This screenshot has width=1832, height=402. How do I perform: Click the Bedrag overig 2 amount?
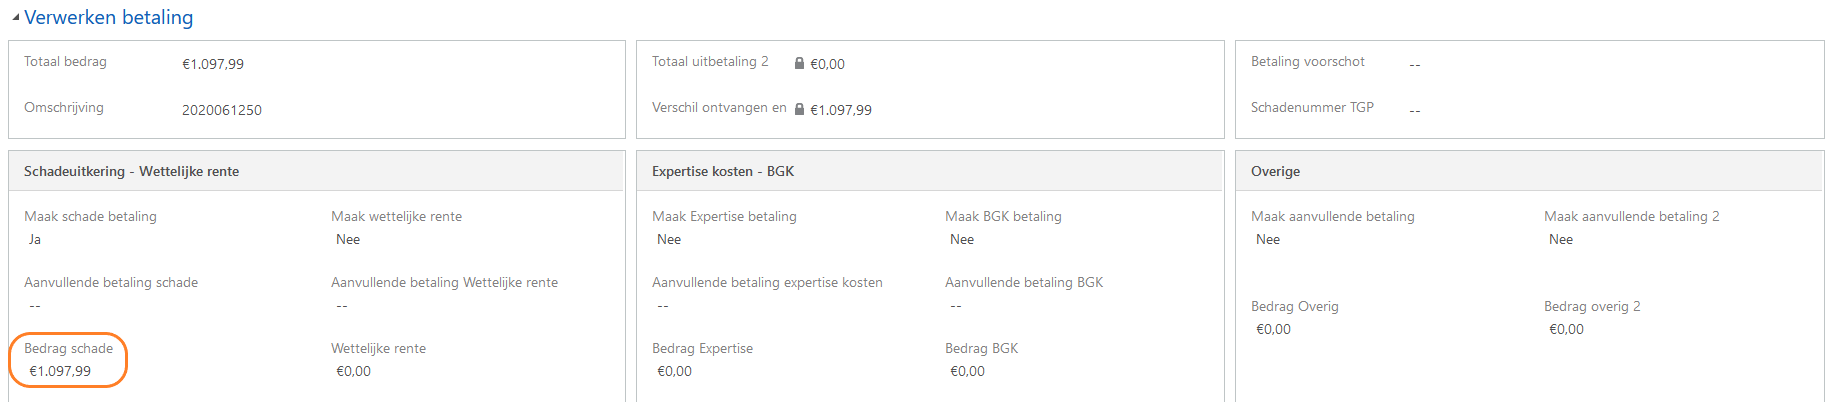(x=1566, y=329)
